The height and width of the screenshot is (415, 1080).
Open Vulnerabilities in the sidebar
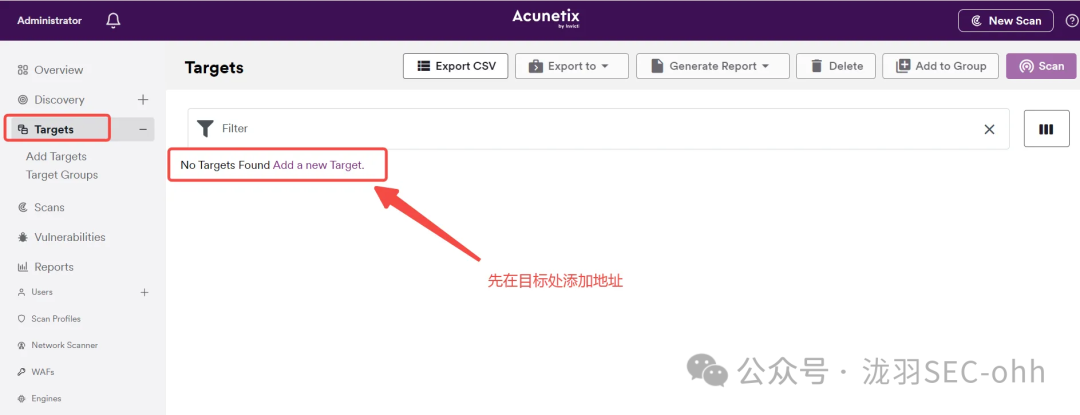pyautogui.click(x=70, y=237)
